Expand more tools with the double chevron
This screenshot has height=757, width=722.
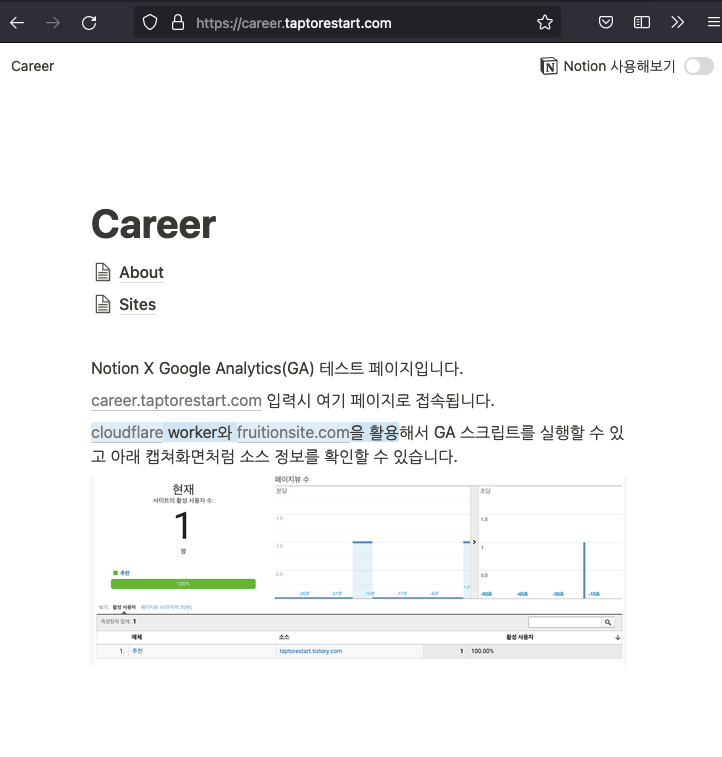(677, 22)
